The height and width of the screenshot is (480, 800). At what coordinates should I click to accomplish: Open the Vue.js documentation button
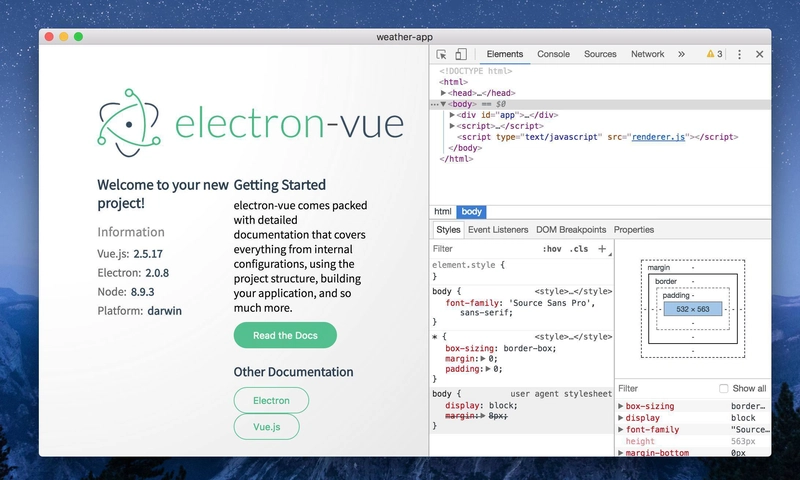click(267, 426)
